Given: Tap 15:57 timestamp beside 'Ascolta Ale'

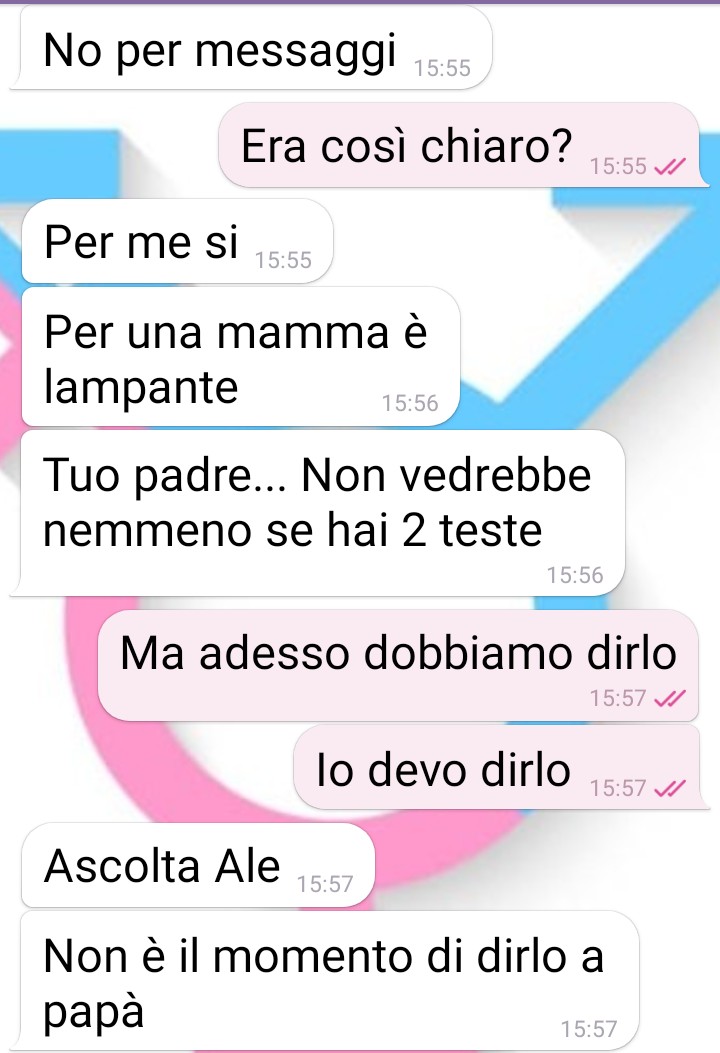Looking at the screenshot, I should pos(325,884).
